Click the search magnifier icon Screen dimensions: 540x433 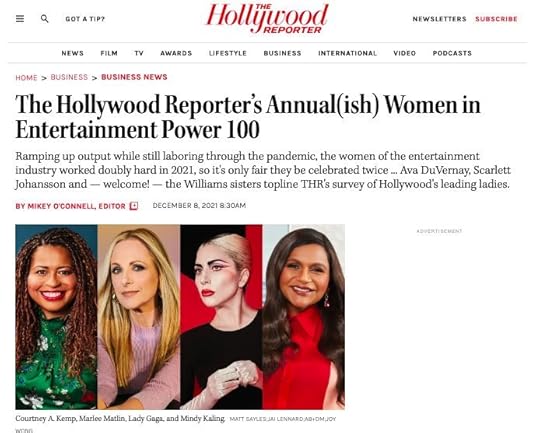coord(44,19)
